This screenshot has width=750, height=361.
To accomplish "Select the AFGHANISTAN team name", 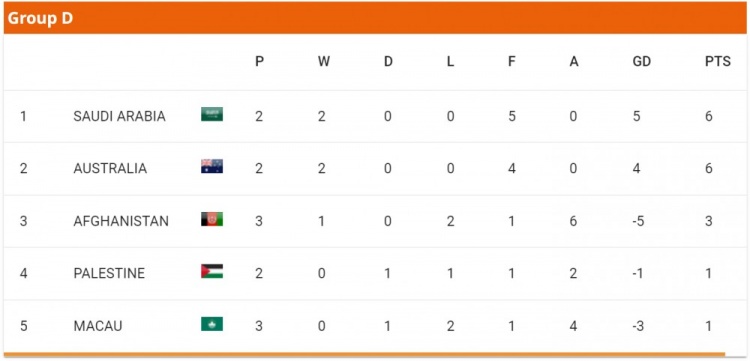I will coord(121,221).
